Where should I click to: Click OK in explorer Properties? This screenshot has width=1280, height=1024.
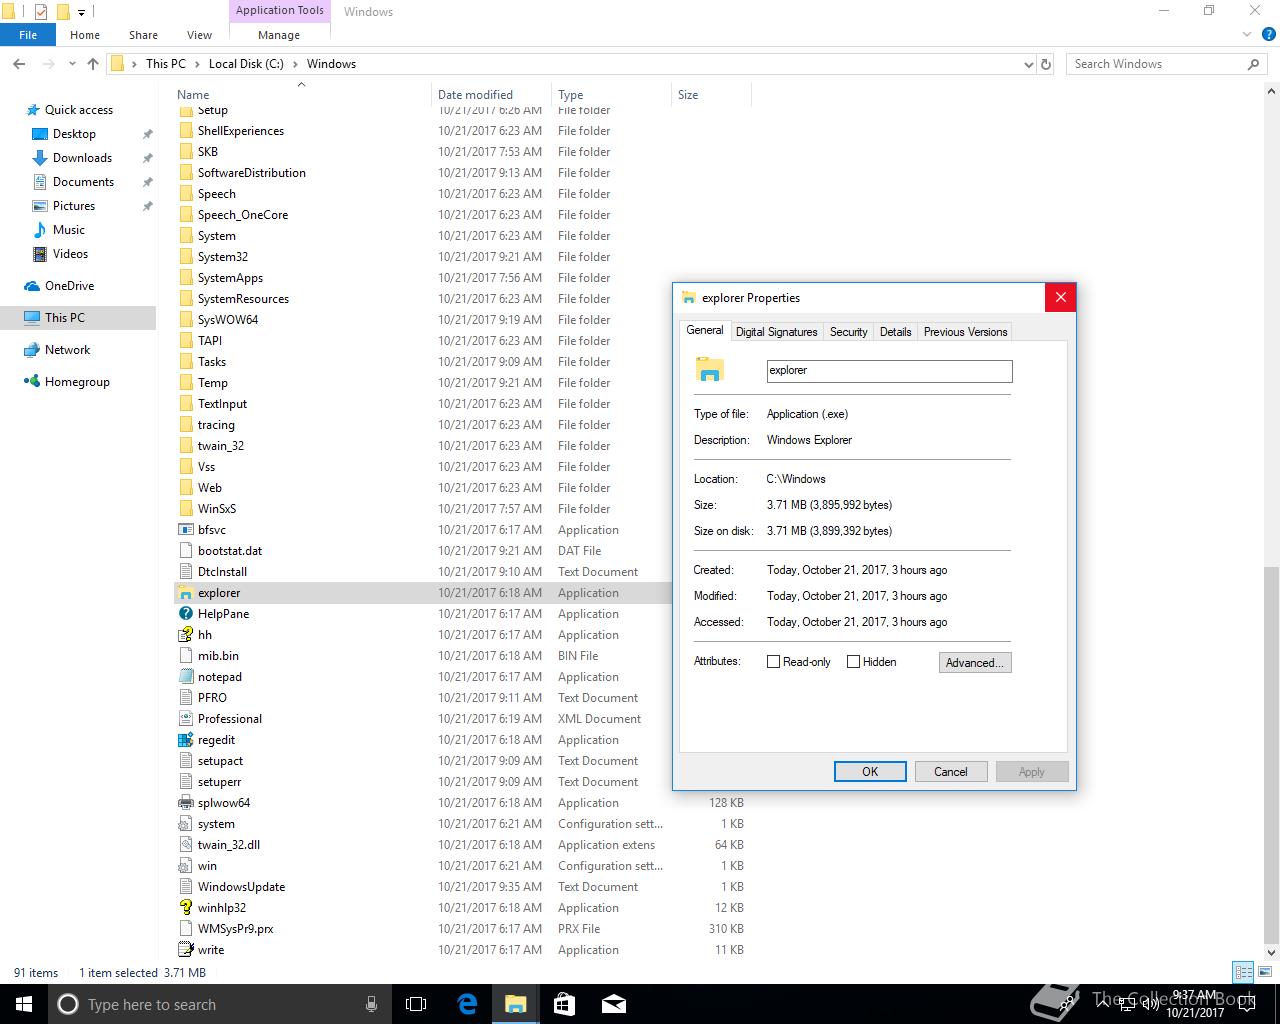tap(870, 772)
